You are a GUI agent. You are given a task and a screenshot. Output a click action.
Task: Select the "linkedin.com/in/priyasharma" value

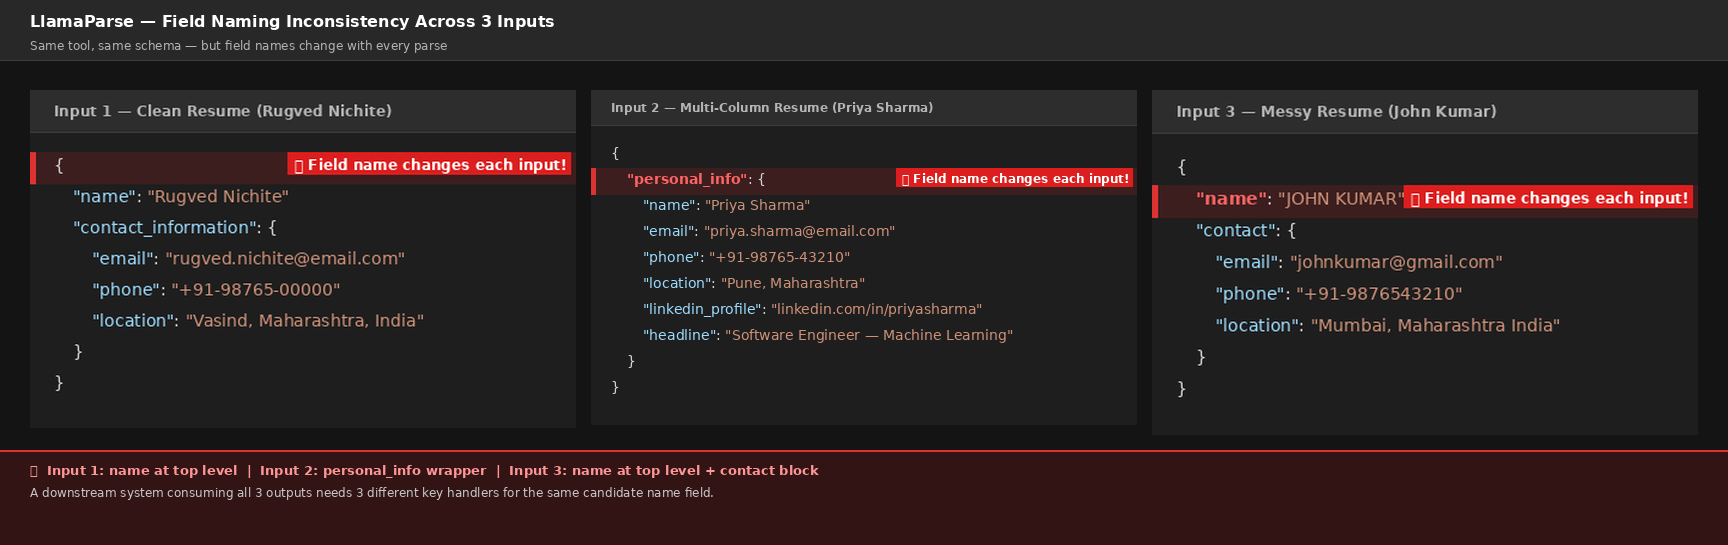[877, 309]
